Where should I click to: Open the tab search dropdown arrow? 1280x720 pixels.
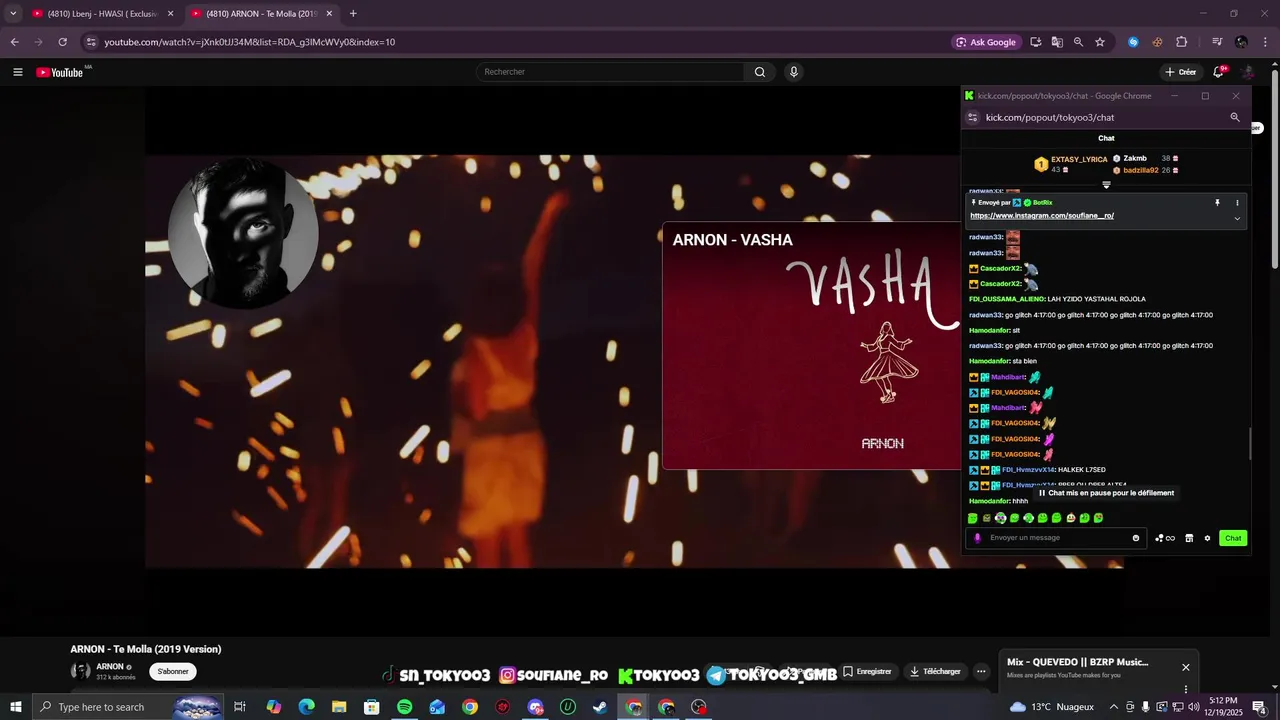[13, 14]
